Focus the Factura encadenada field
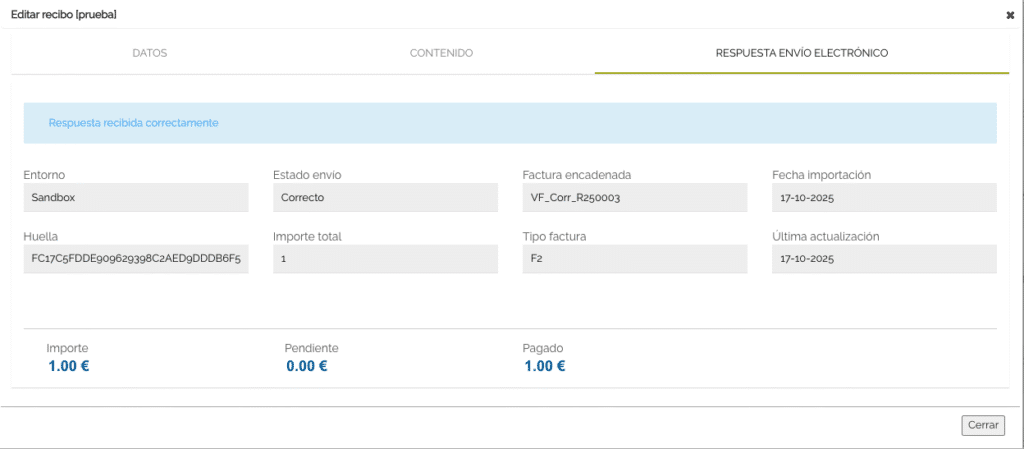The height and width of the screenshot is (449, 1024). tap(635, 198)
